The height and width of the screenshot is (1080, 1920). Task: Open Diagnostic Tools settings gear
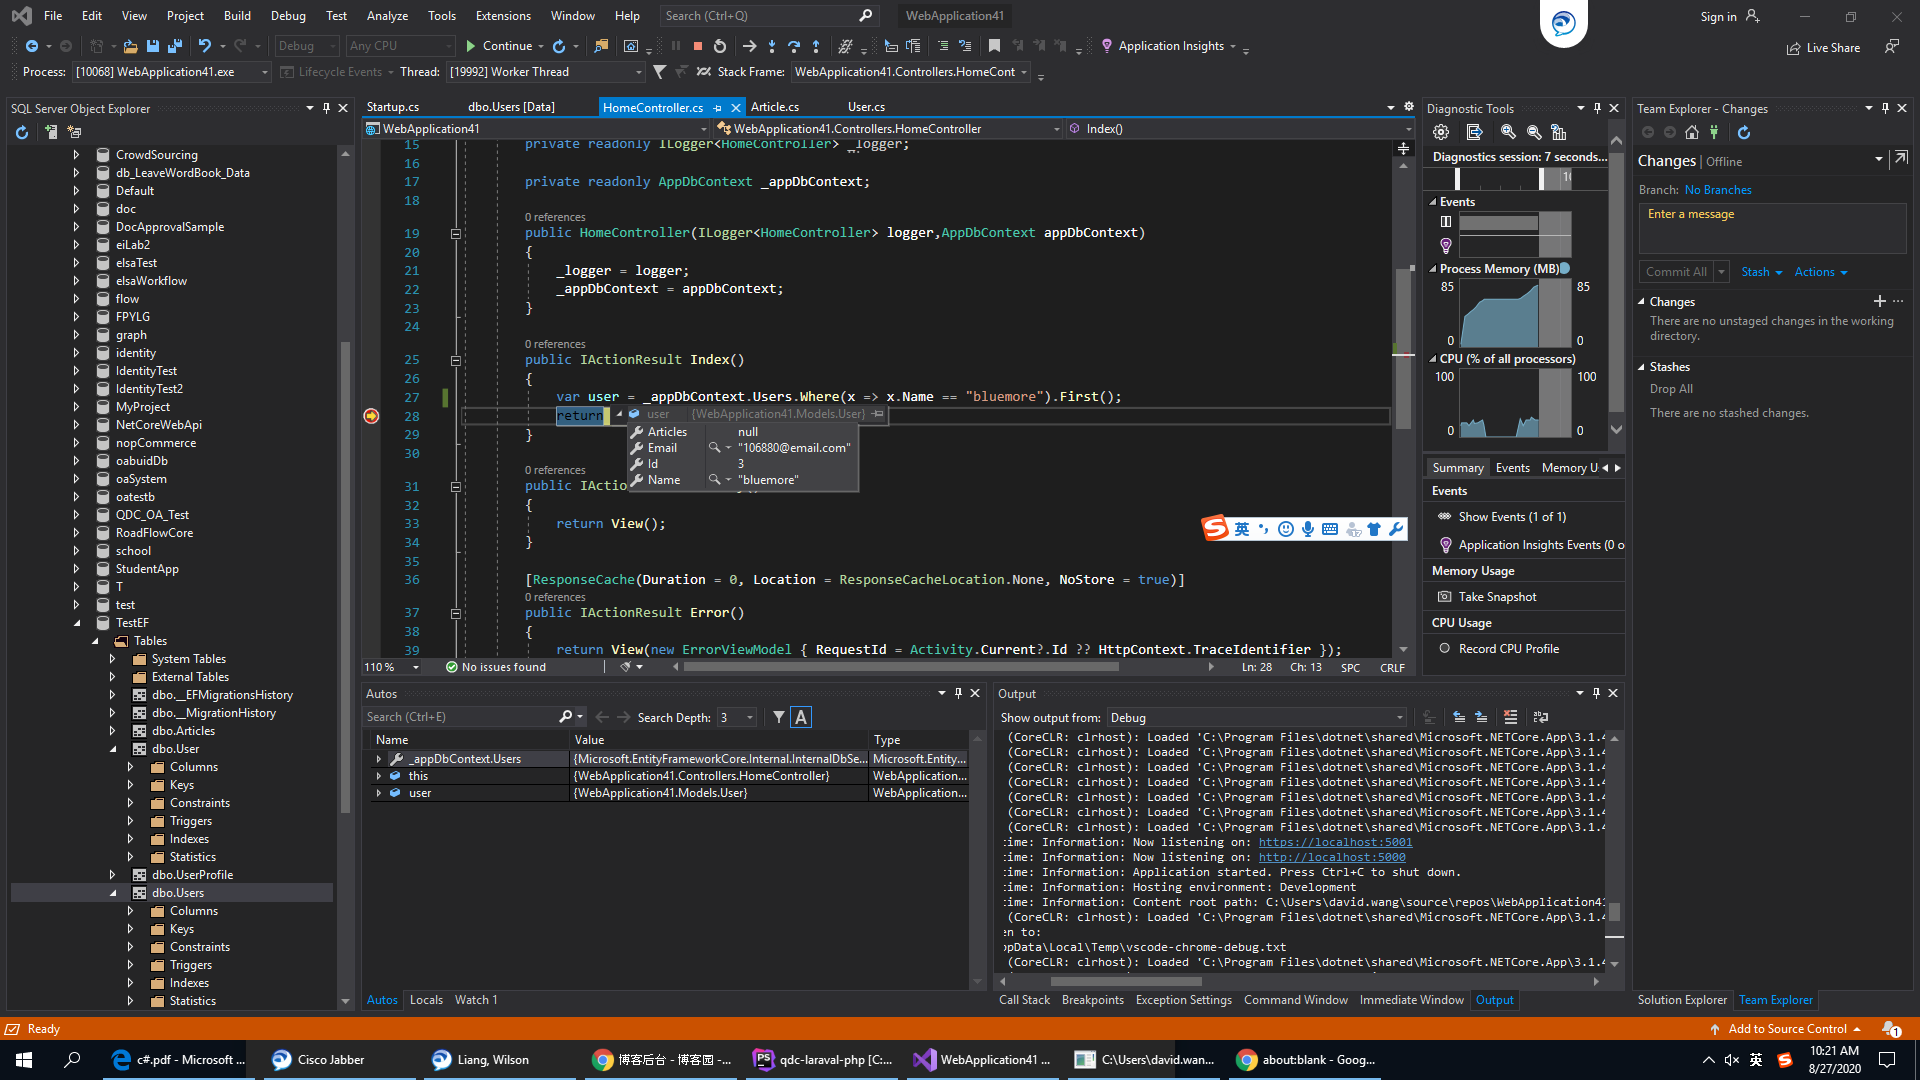click(1441, 132)
